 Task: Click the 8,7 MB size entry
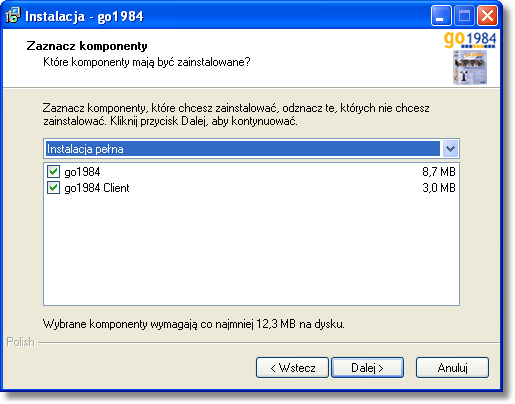click(439, 172)
